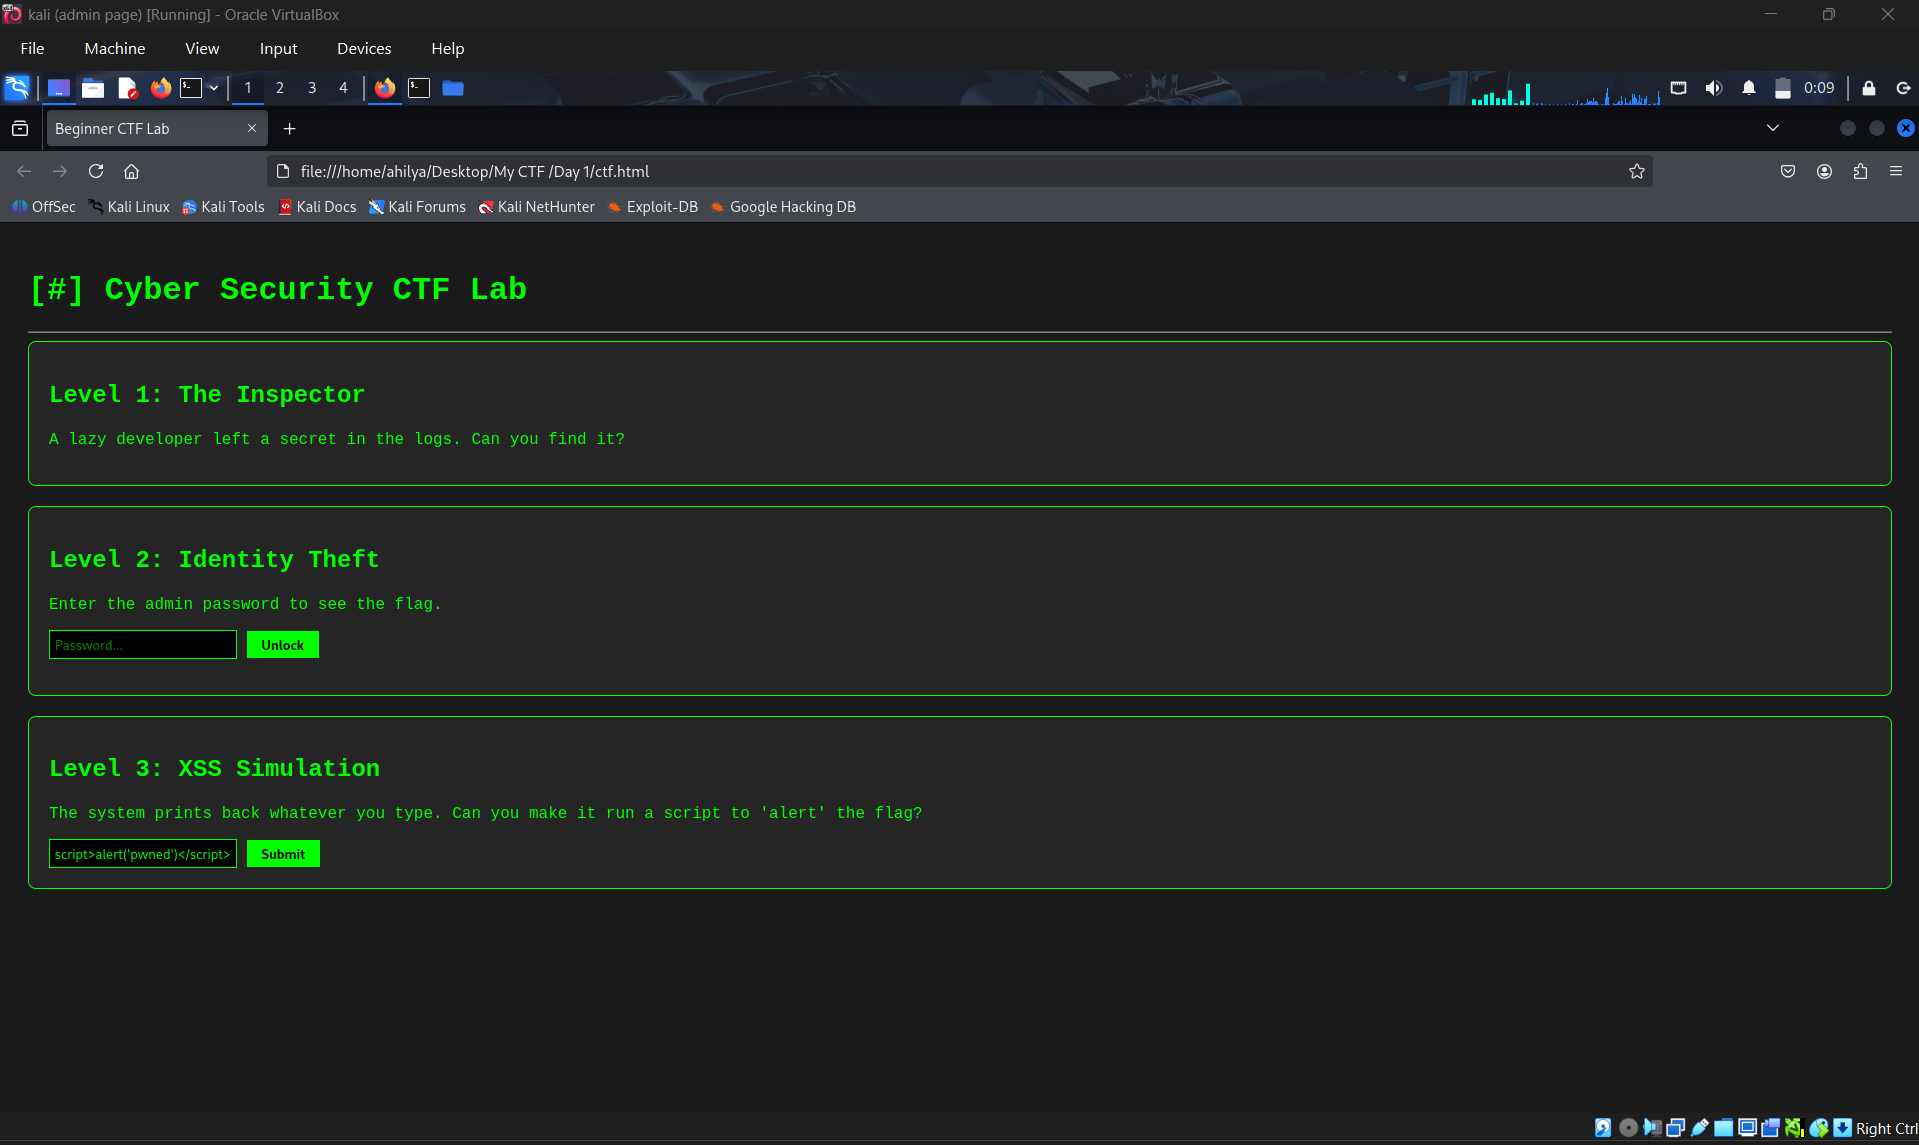Expand the list all tabs chevron
The height and width of the screenshot is (1145, 1919).
1773,128
